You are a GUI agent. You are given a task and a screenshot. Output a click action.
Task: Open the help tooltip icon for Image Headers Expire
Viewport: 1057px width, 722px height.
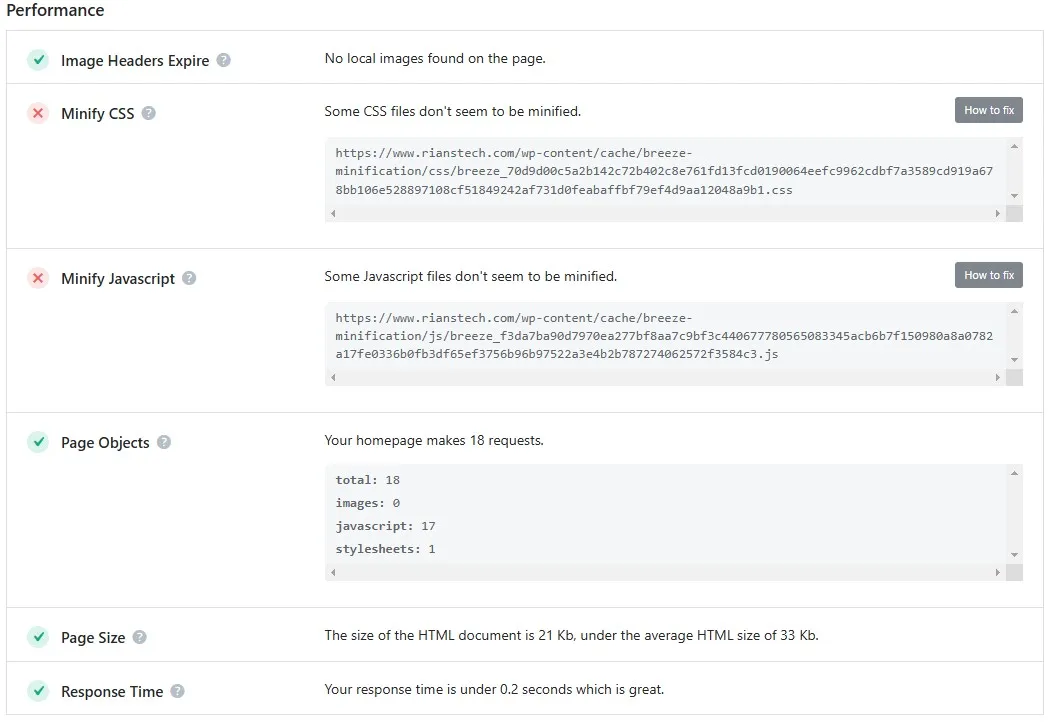click(224, 60)
